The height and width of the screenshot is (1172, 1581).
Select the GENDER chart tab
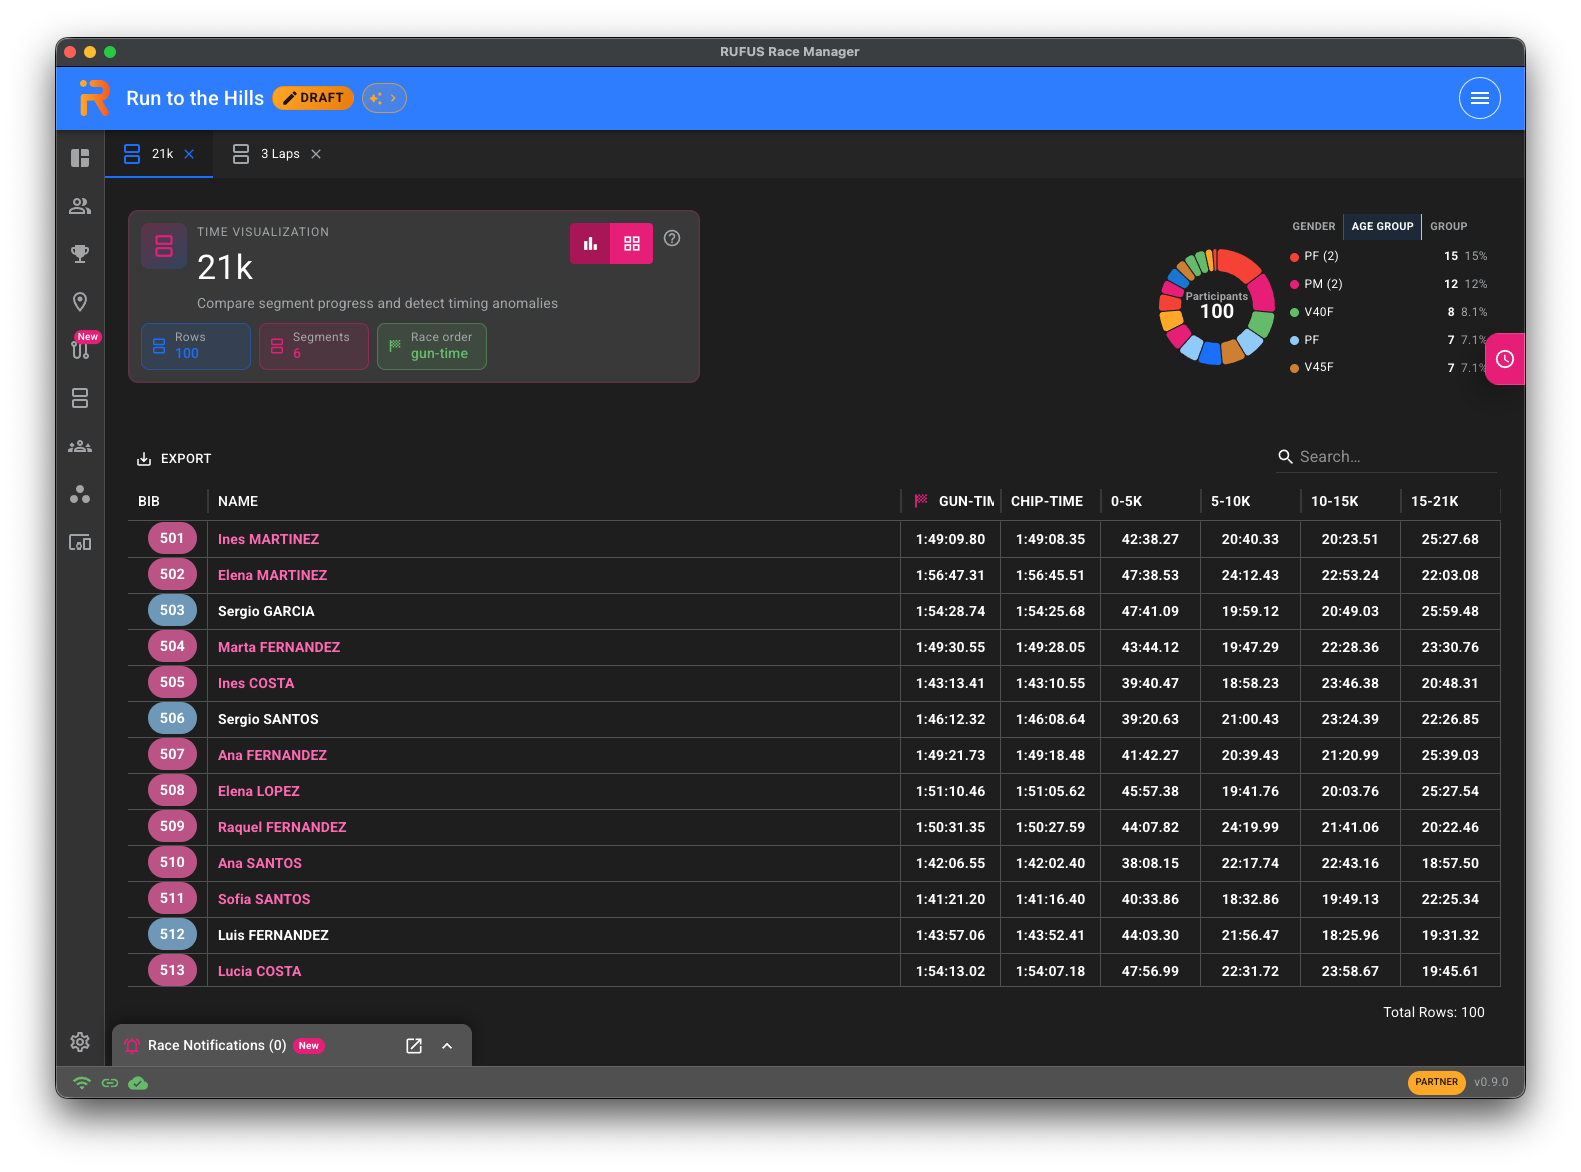click(x=1313, y=226)
